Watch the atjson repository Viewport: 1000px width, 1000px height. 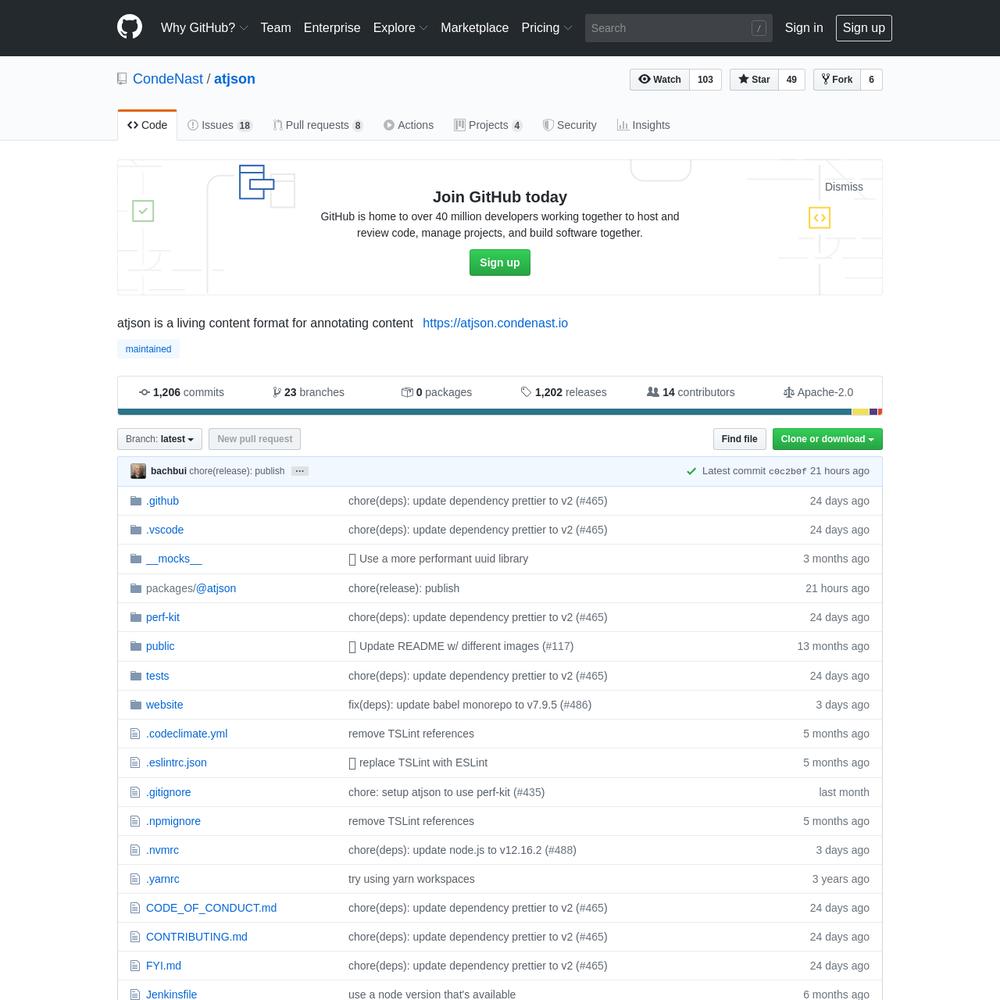[x=659, y=79]
